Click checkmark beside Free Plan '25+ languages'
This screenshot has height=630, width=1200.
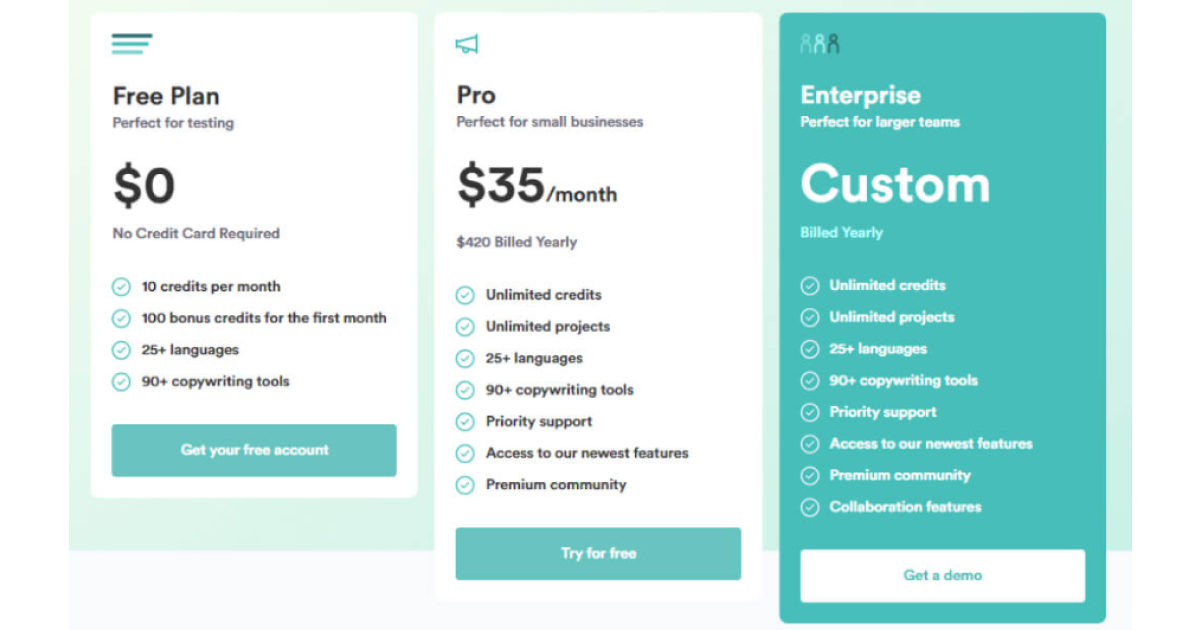(x=121, y=350)
